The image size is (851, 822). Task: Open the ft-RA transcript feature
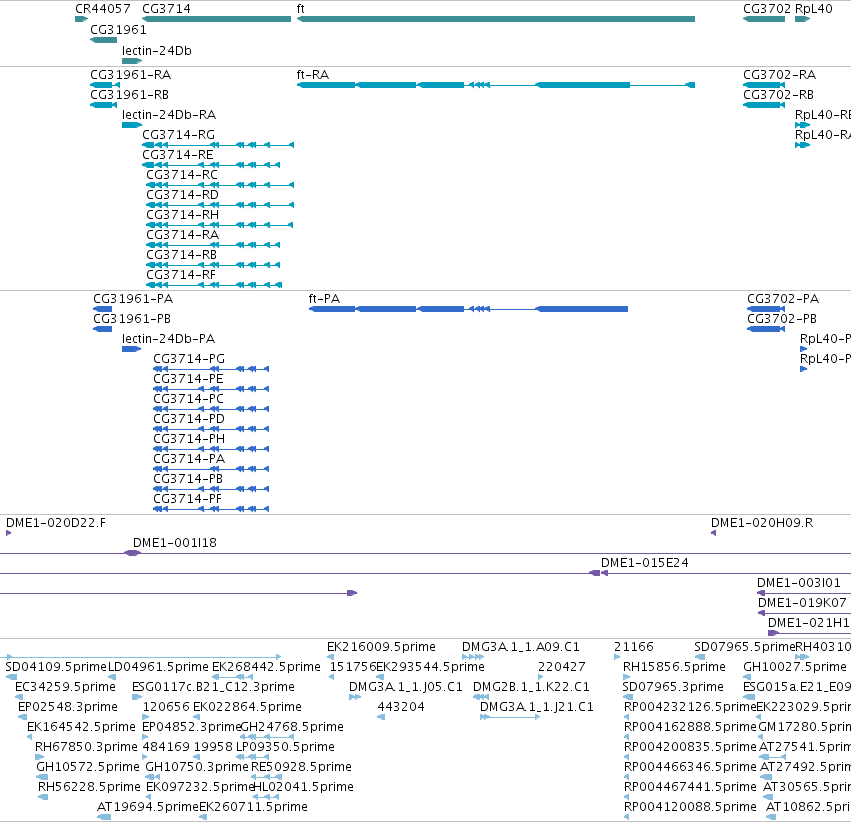[496, 85]
